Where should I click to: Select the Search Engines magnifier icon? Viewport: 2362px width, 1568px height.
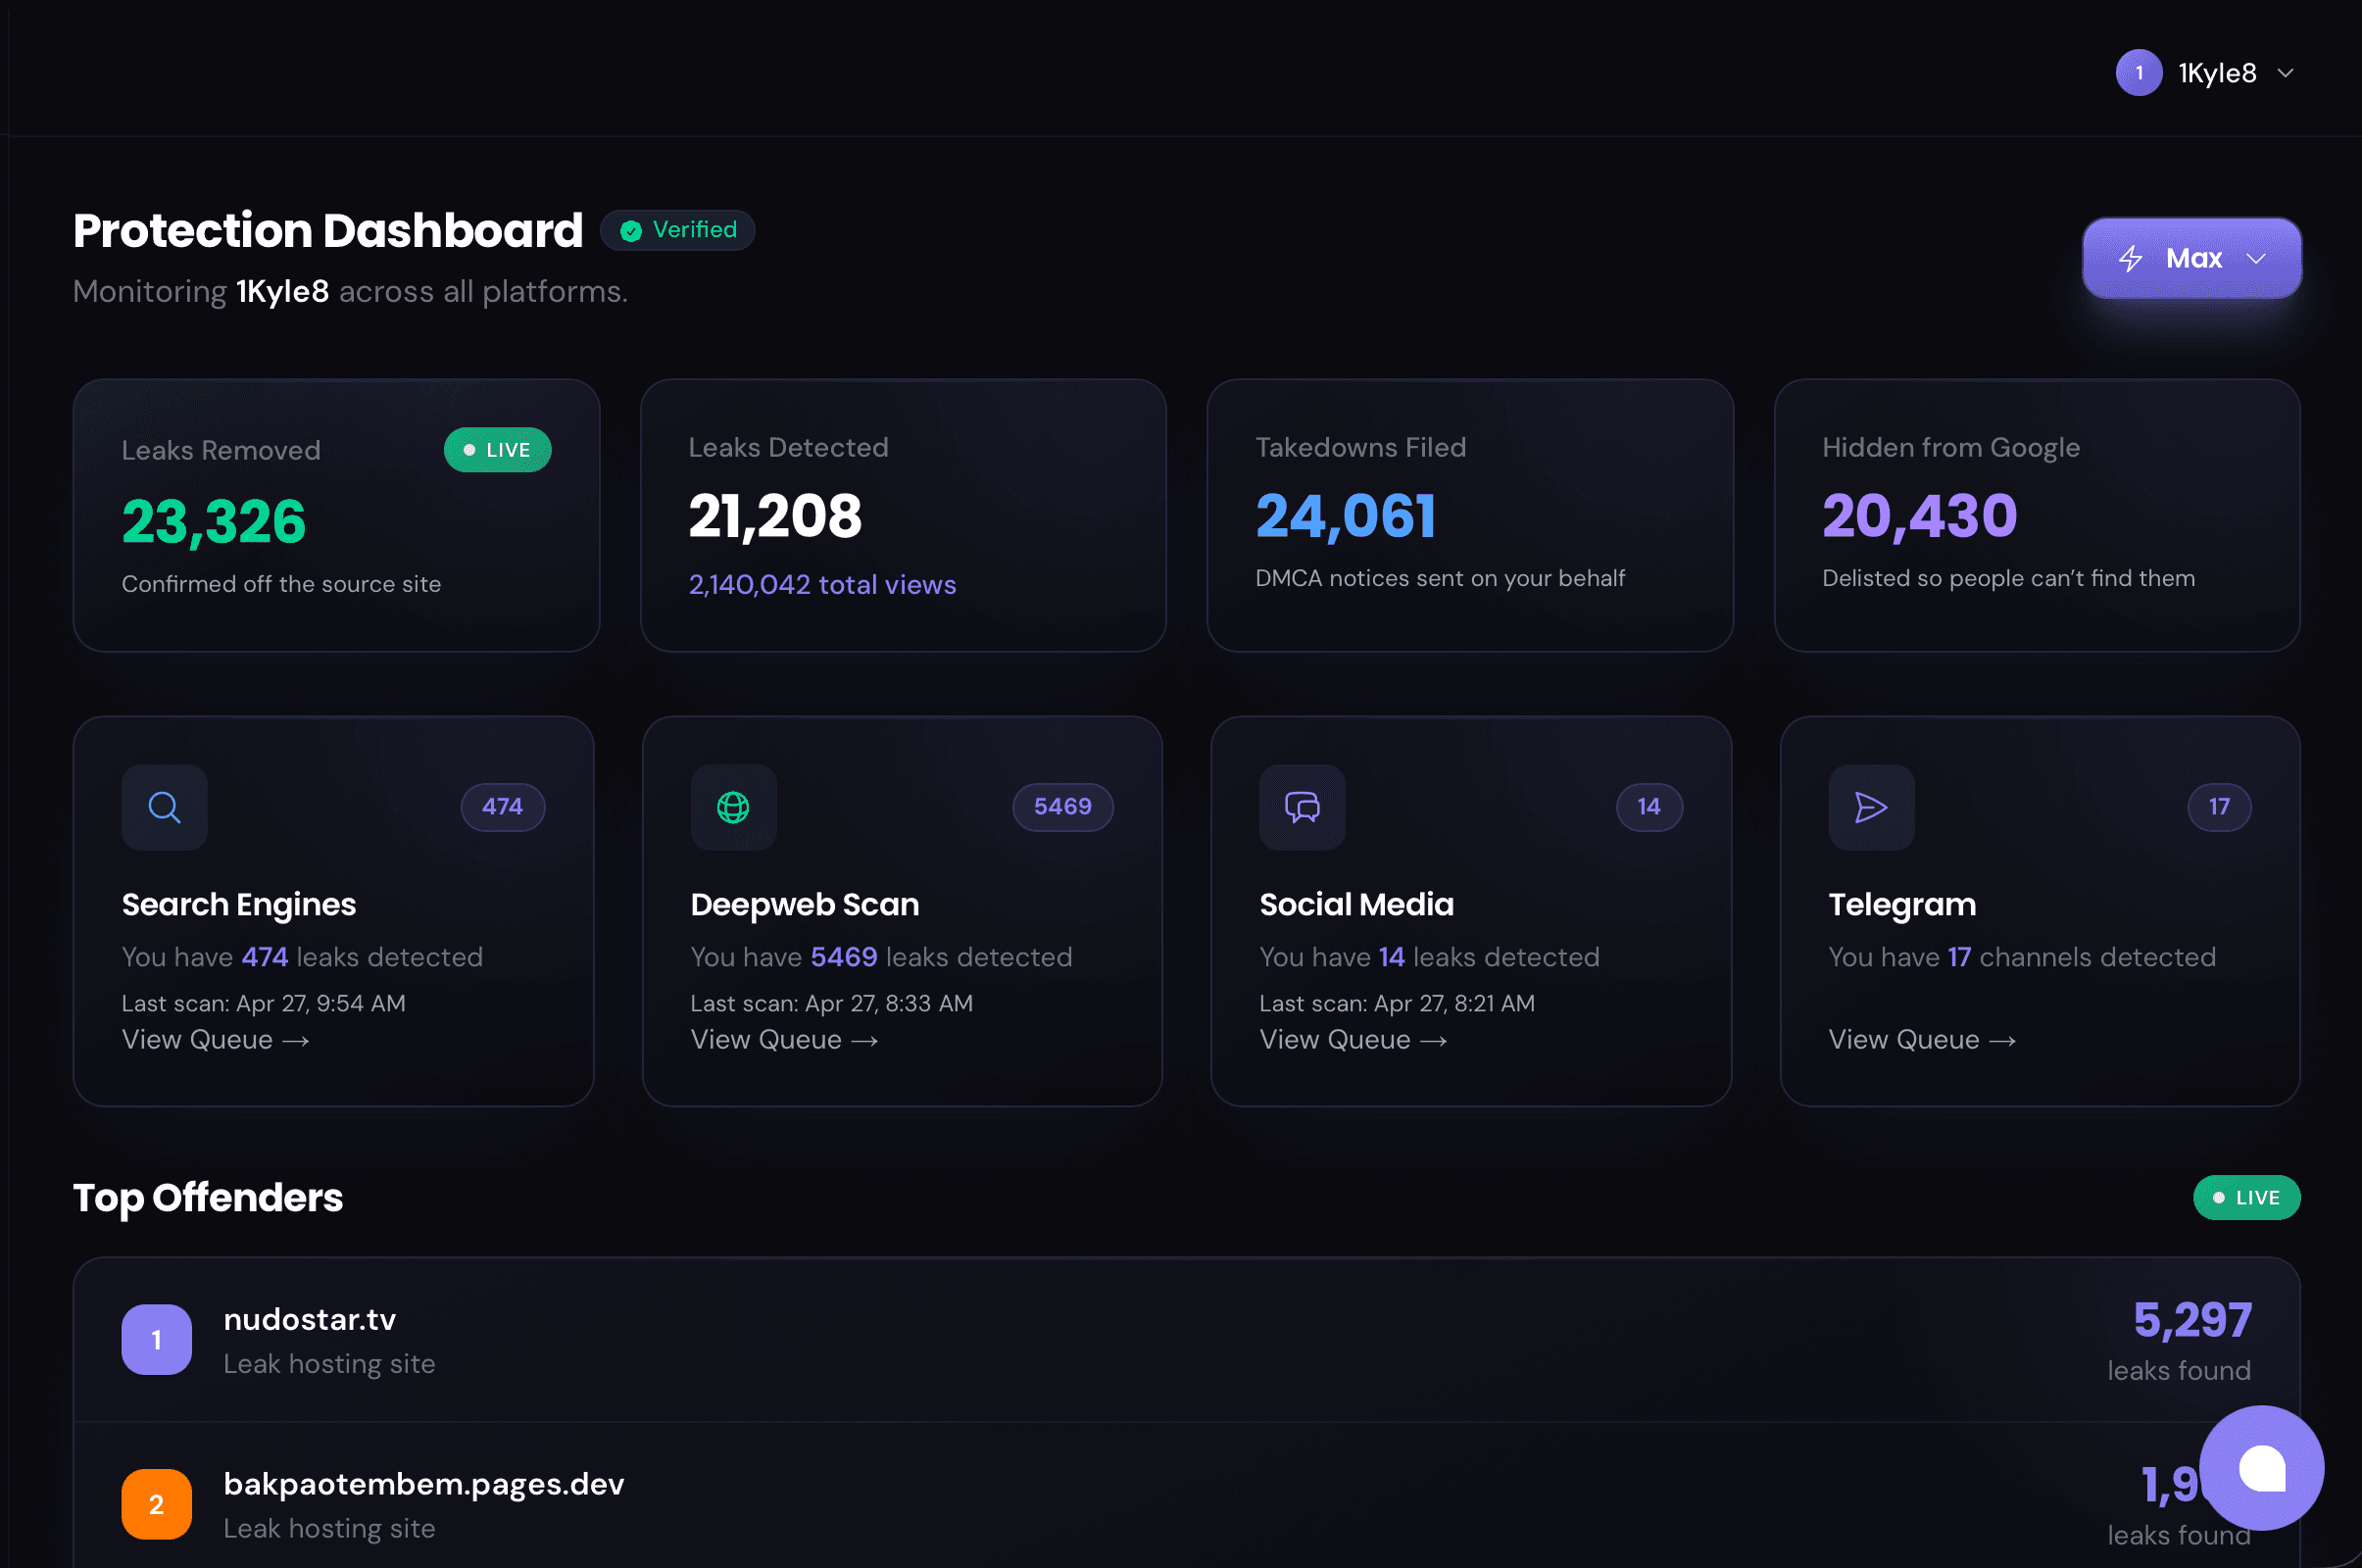163,807
